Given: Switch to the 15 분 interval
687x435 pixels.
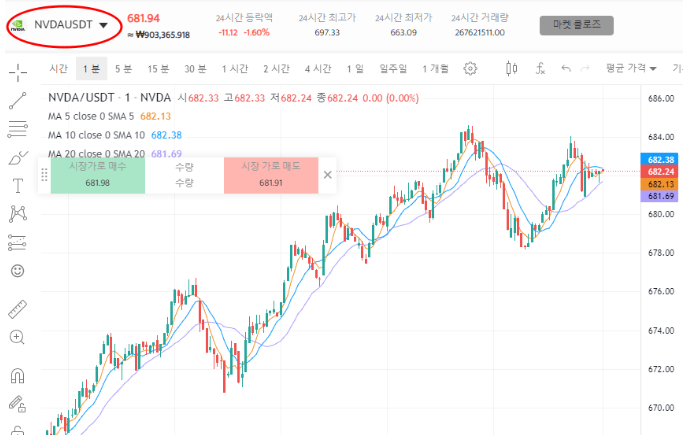Looking at the screenshot, I should 158,69.
